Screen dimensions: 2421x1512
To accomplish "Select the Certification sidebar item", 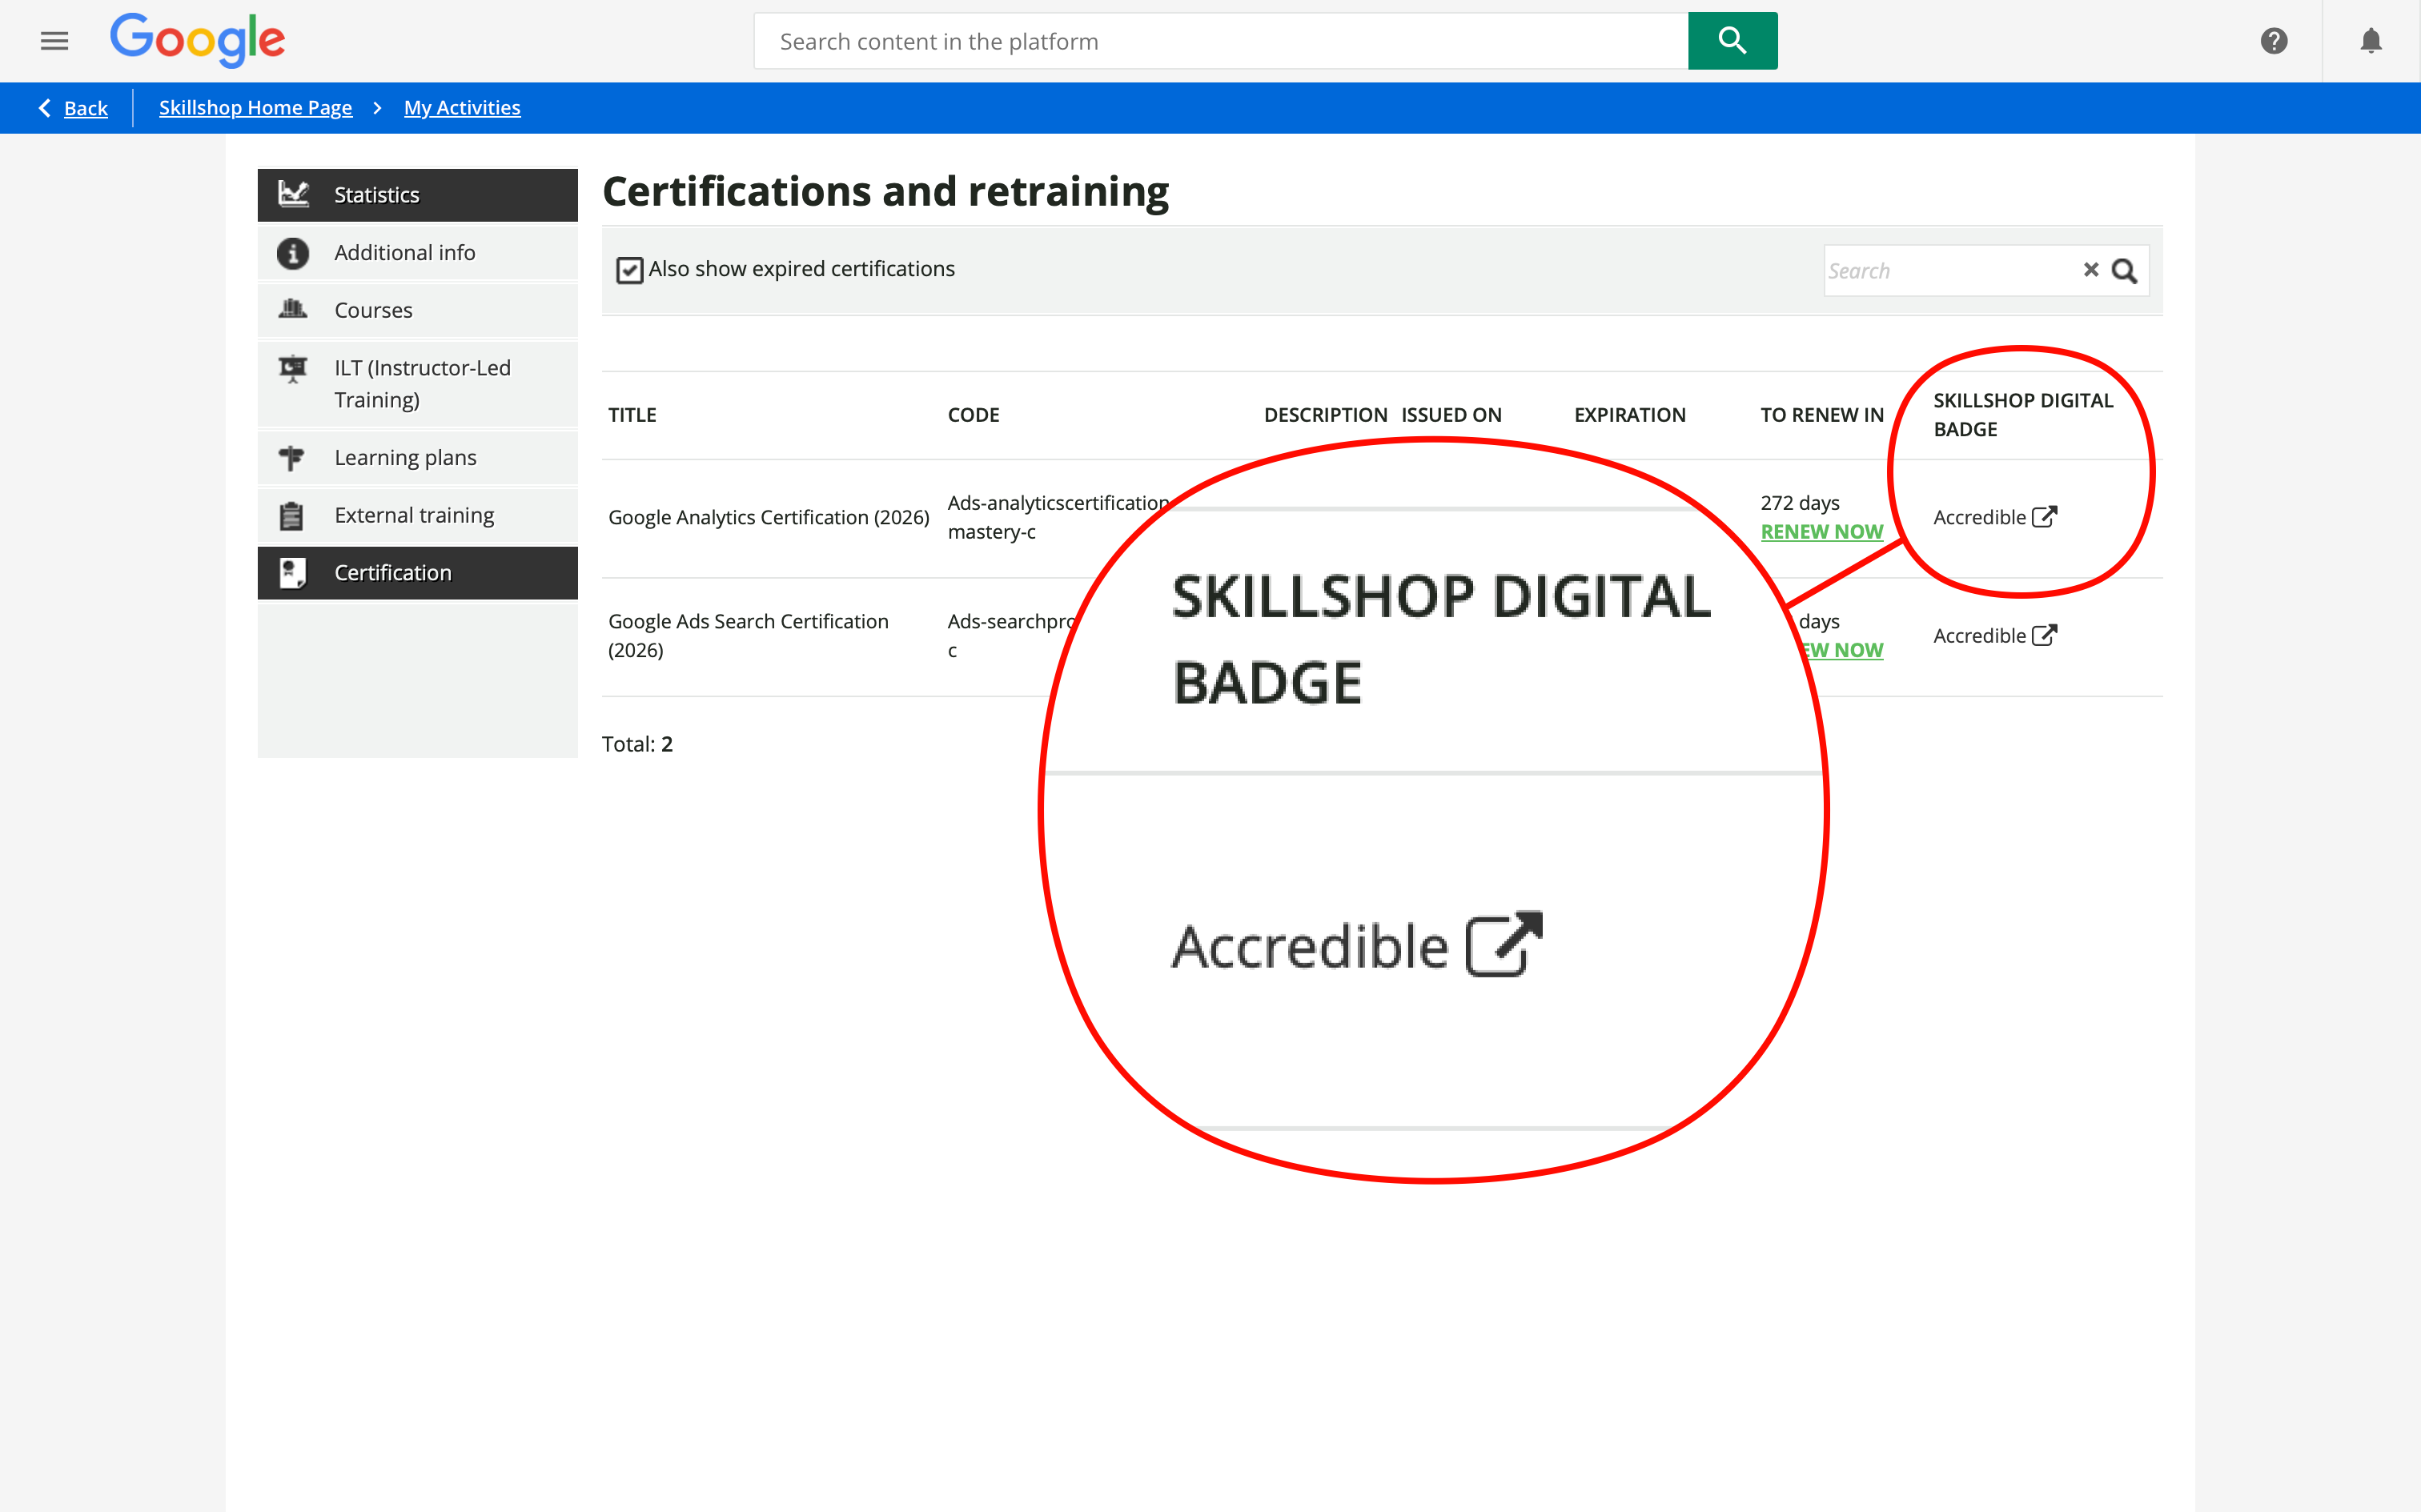I will tap(418, 573).
